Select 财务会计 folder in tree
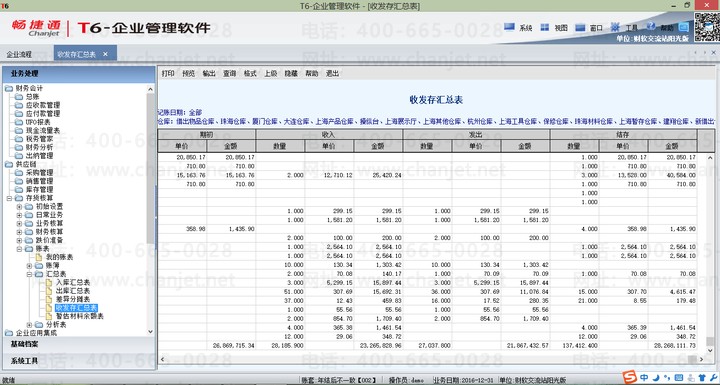Screen dimensions: 720x385 (29, 88)
